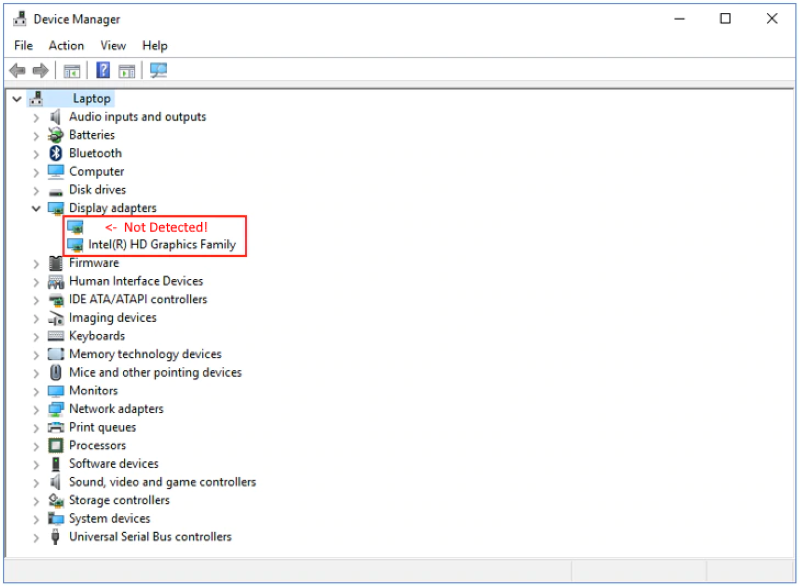Screen dimensions: 800x588
Task: Click the Processors category icon
Action: tap(56, 445)
